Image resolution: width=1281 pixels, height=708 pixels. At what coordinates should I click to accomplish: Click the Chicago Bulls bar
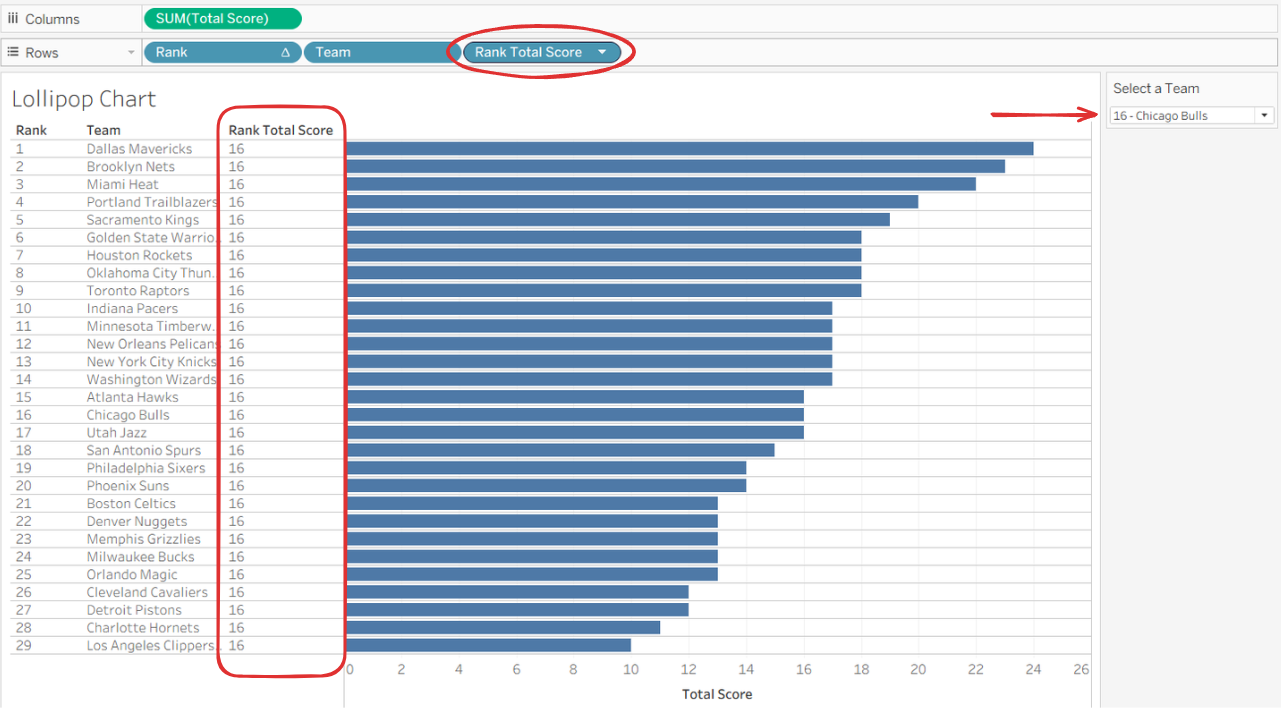[x=575, y=415]
